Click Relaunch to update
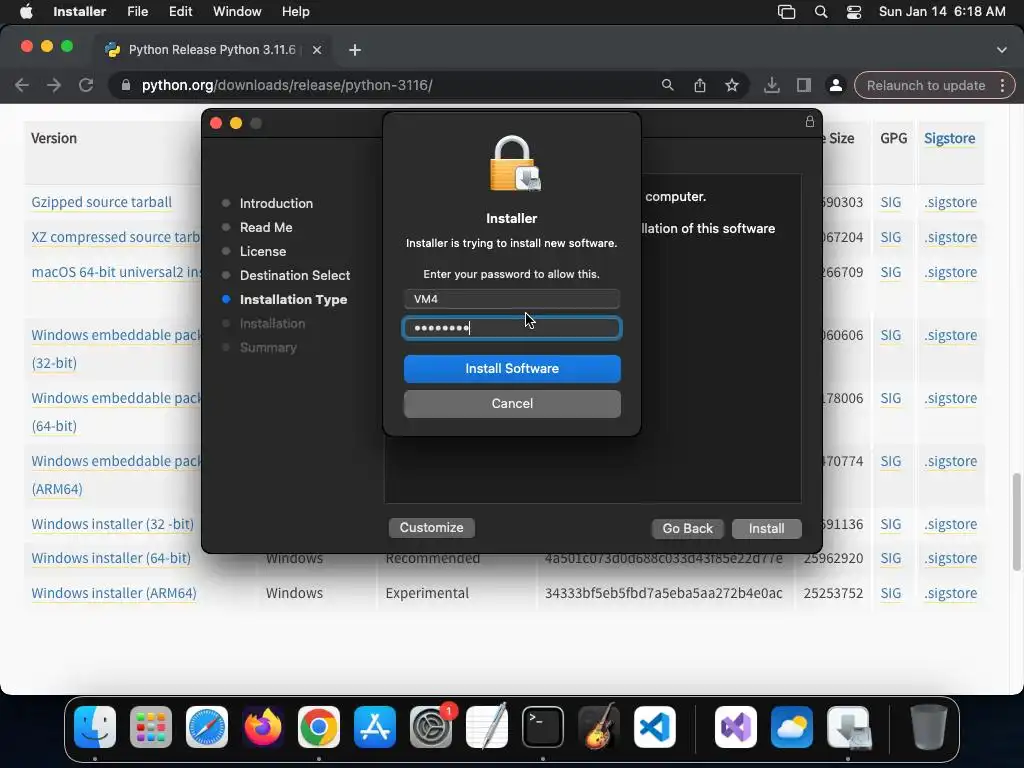Image resolution: width=1024 pixels, height=768 pixels. pyautogui.click(x=926, y=86)
